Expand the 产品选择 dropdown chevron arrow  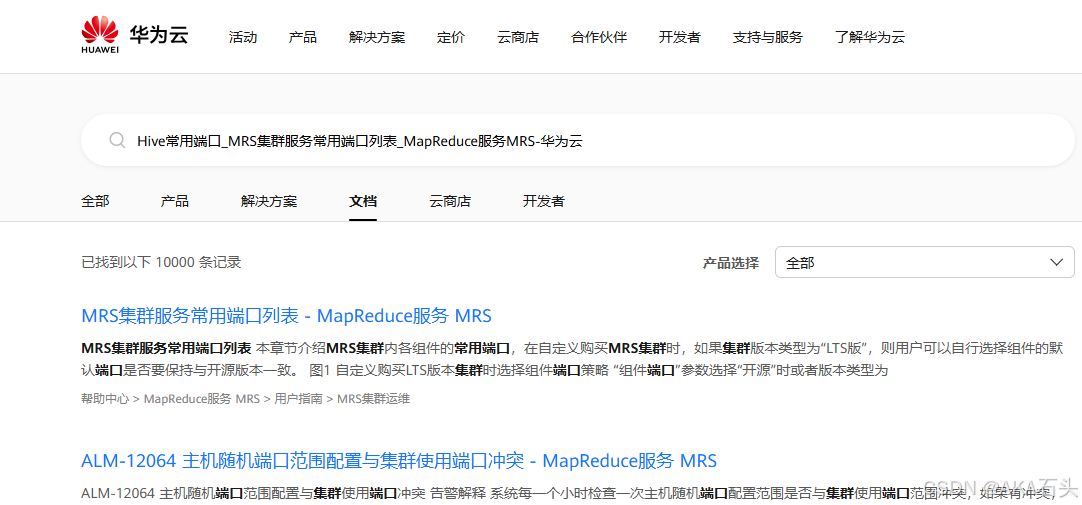tap(1056, 262)
